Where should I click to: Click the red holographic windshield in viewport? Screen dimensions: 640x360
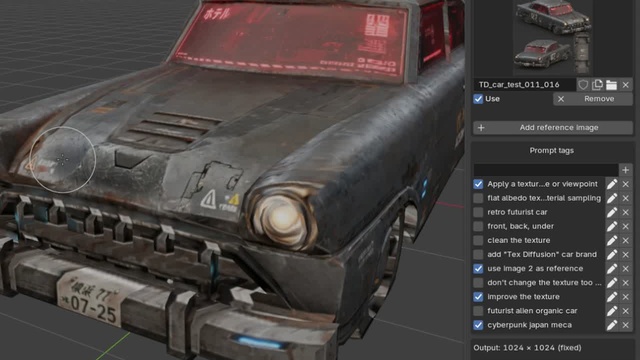tap(292, 39)
